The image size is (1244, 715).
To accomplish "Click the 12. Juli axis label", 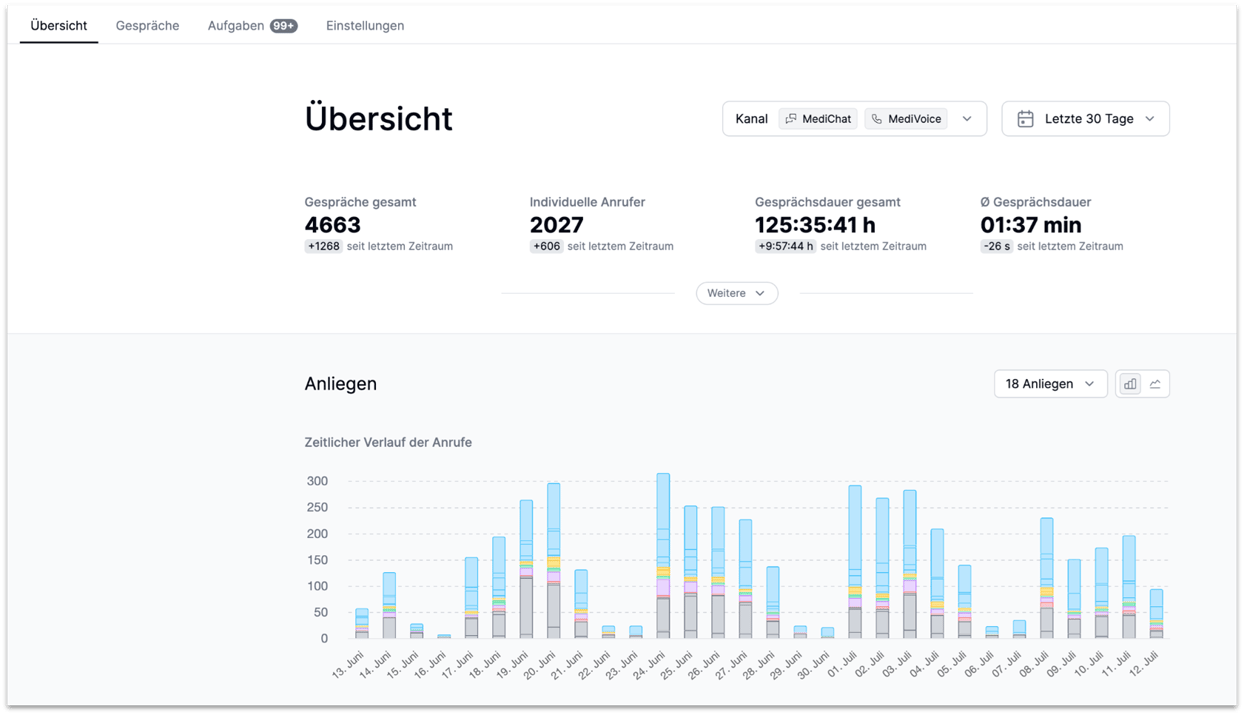I will pyautogui.click(x=1144, y=664).
